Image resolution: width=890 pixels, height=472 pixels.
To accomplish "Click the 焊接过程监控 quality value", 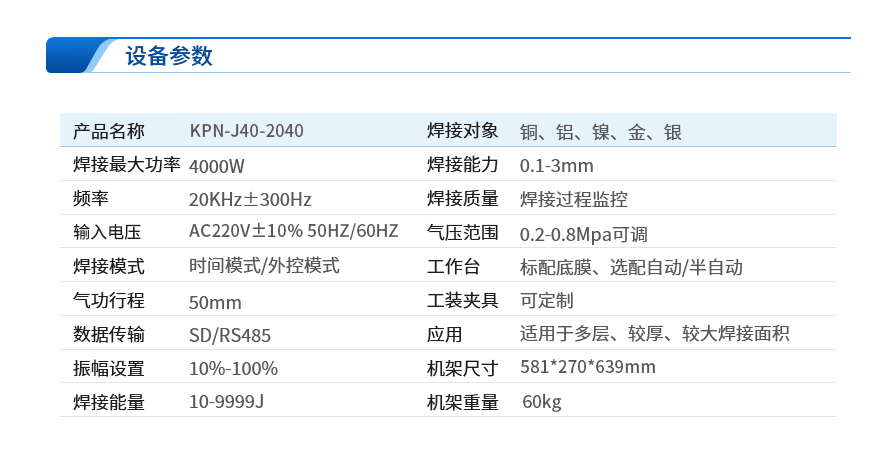I will tap(574, 199).
